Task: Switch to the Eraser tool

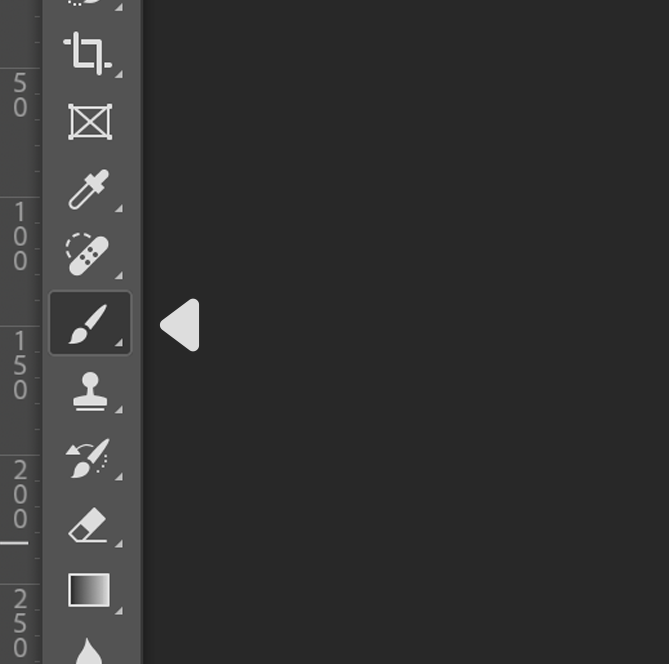Action: [88, 525]
